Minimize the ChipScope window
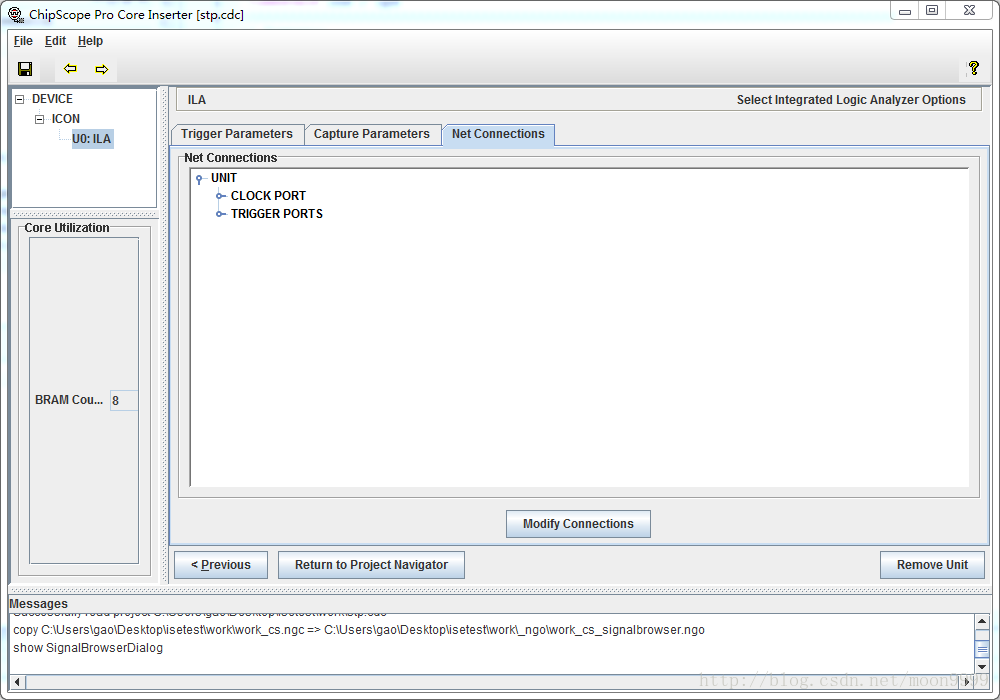 click(904, 11)
